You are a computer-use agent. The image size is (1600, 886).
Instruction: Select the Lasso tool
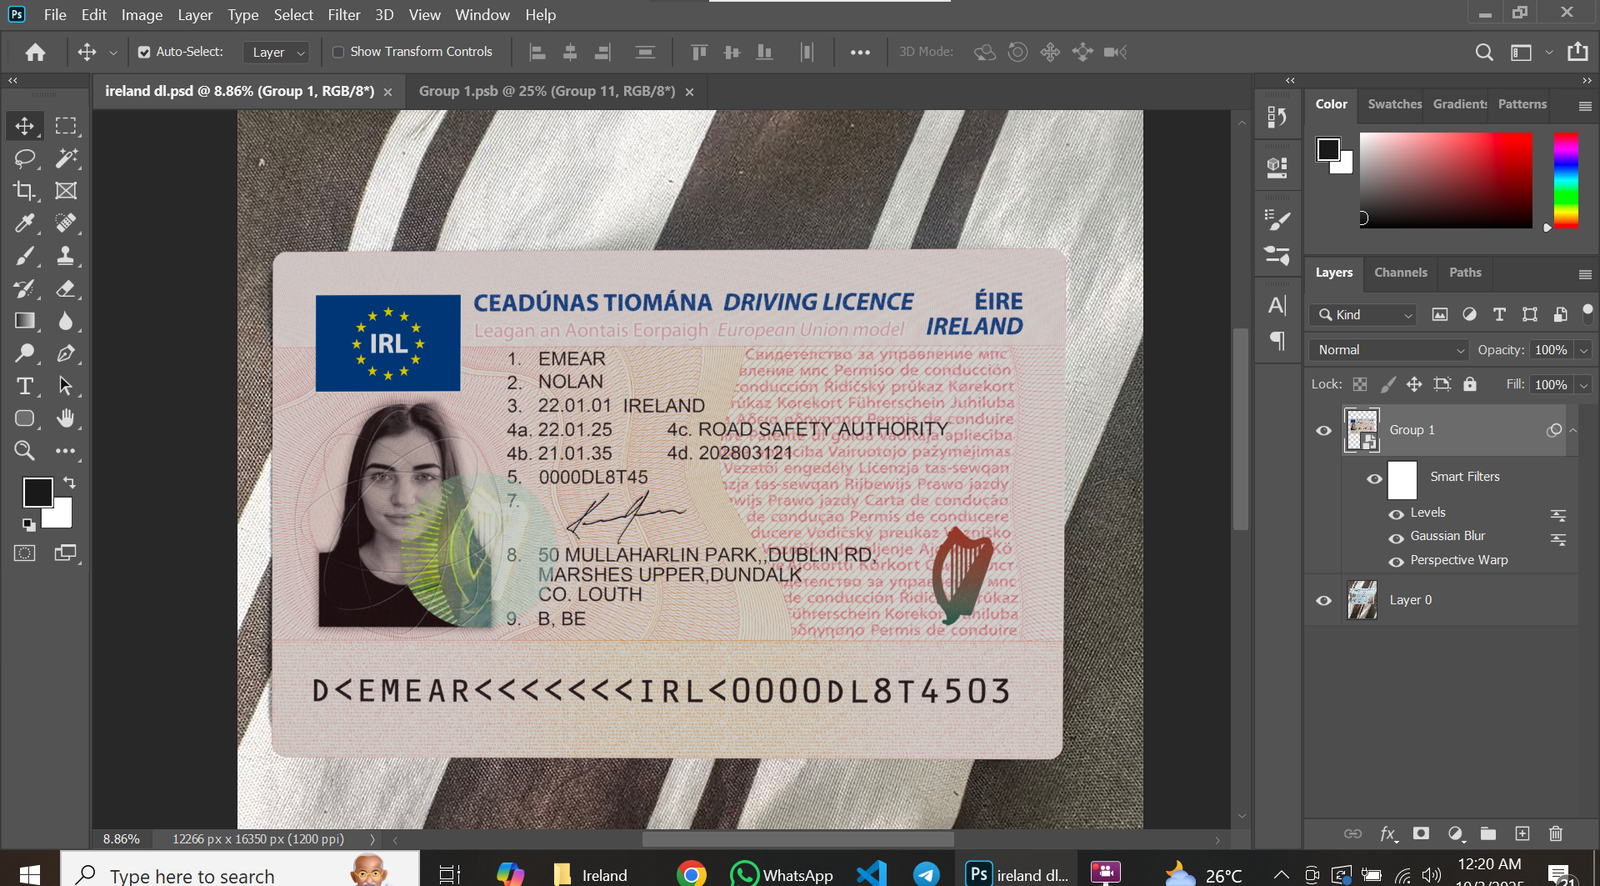point(25,158)
